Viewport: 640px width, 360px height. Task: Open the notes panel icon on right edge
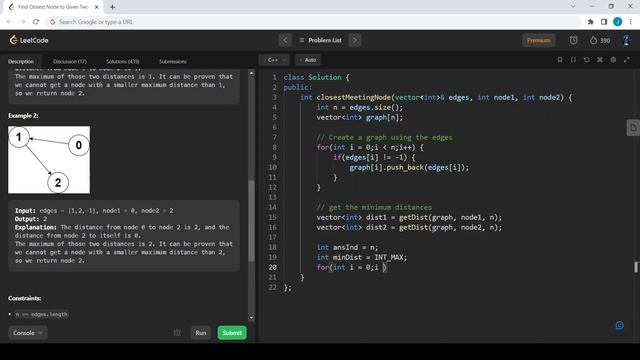pos(633,128)
